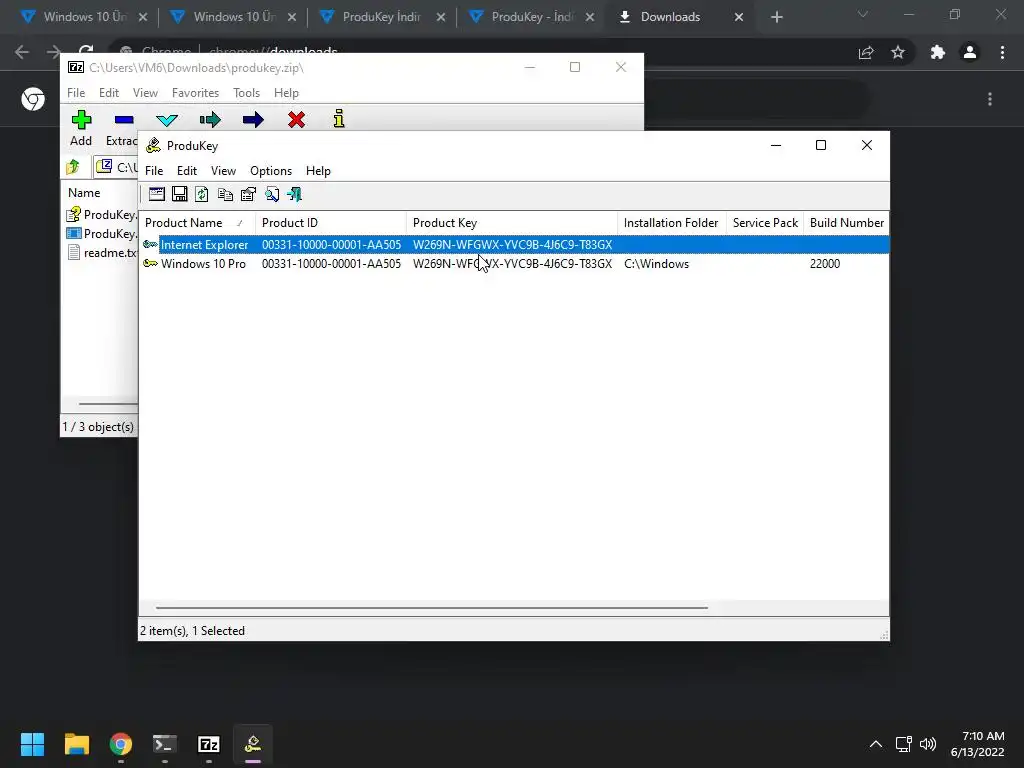Click the C:\Windows installation folder cell
Image resolution: width=1024 pixels, height=768 pixels.
(x=656, y=264)
